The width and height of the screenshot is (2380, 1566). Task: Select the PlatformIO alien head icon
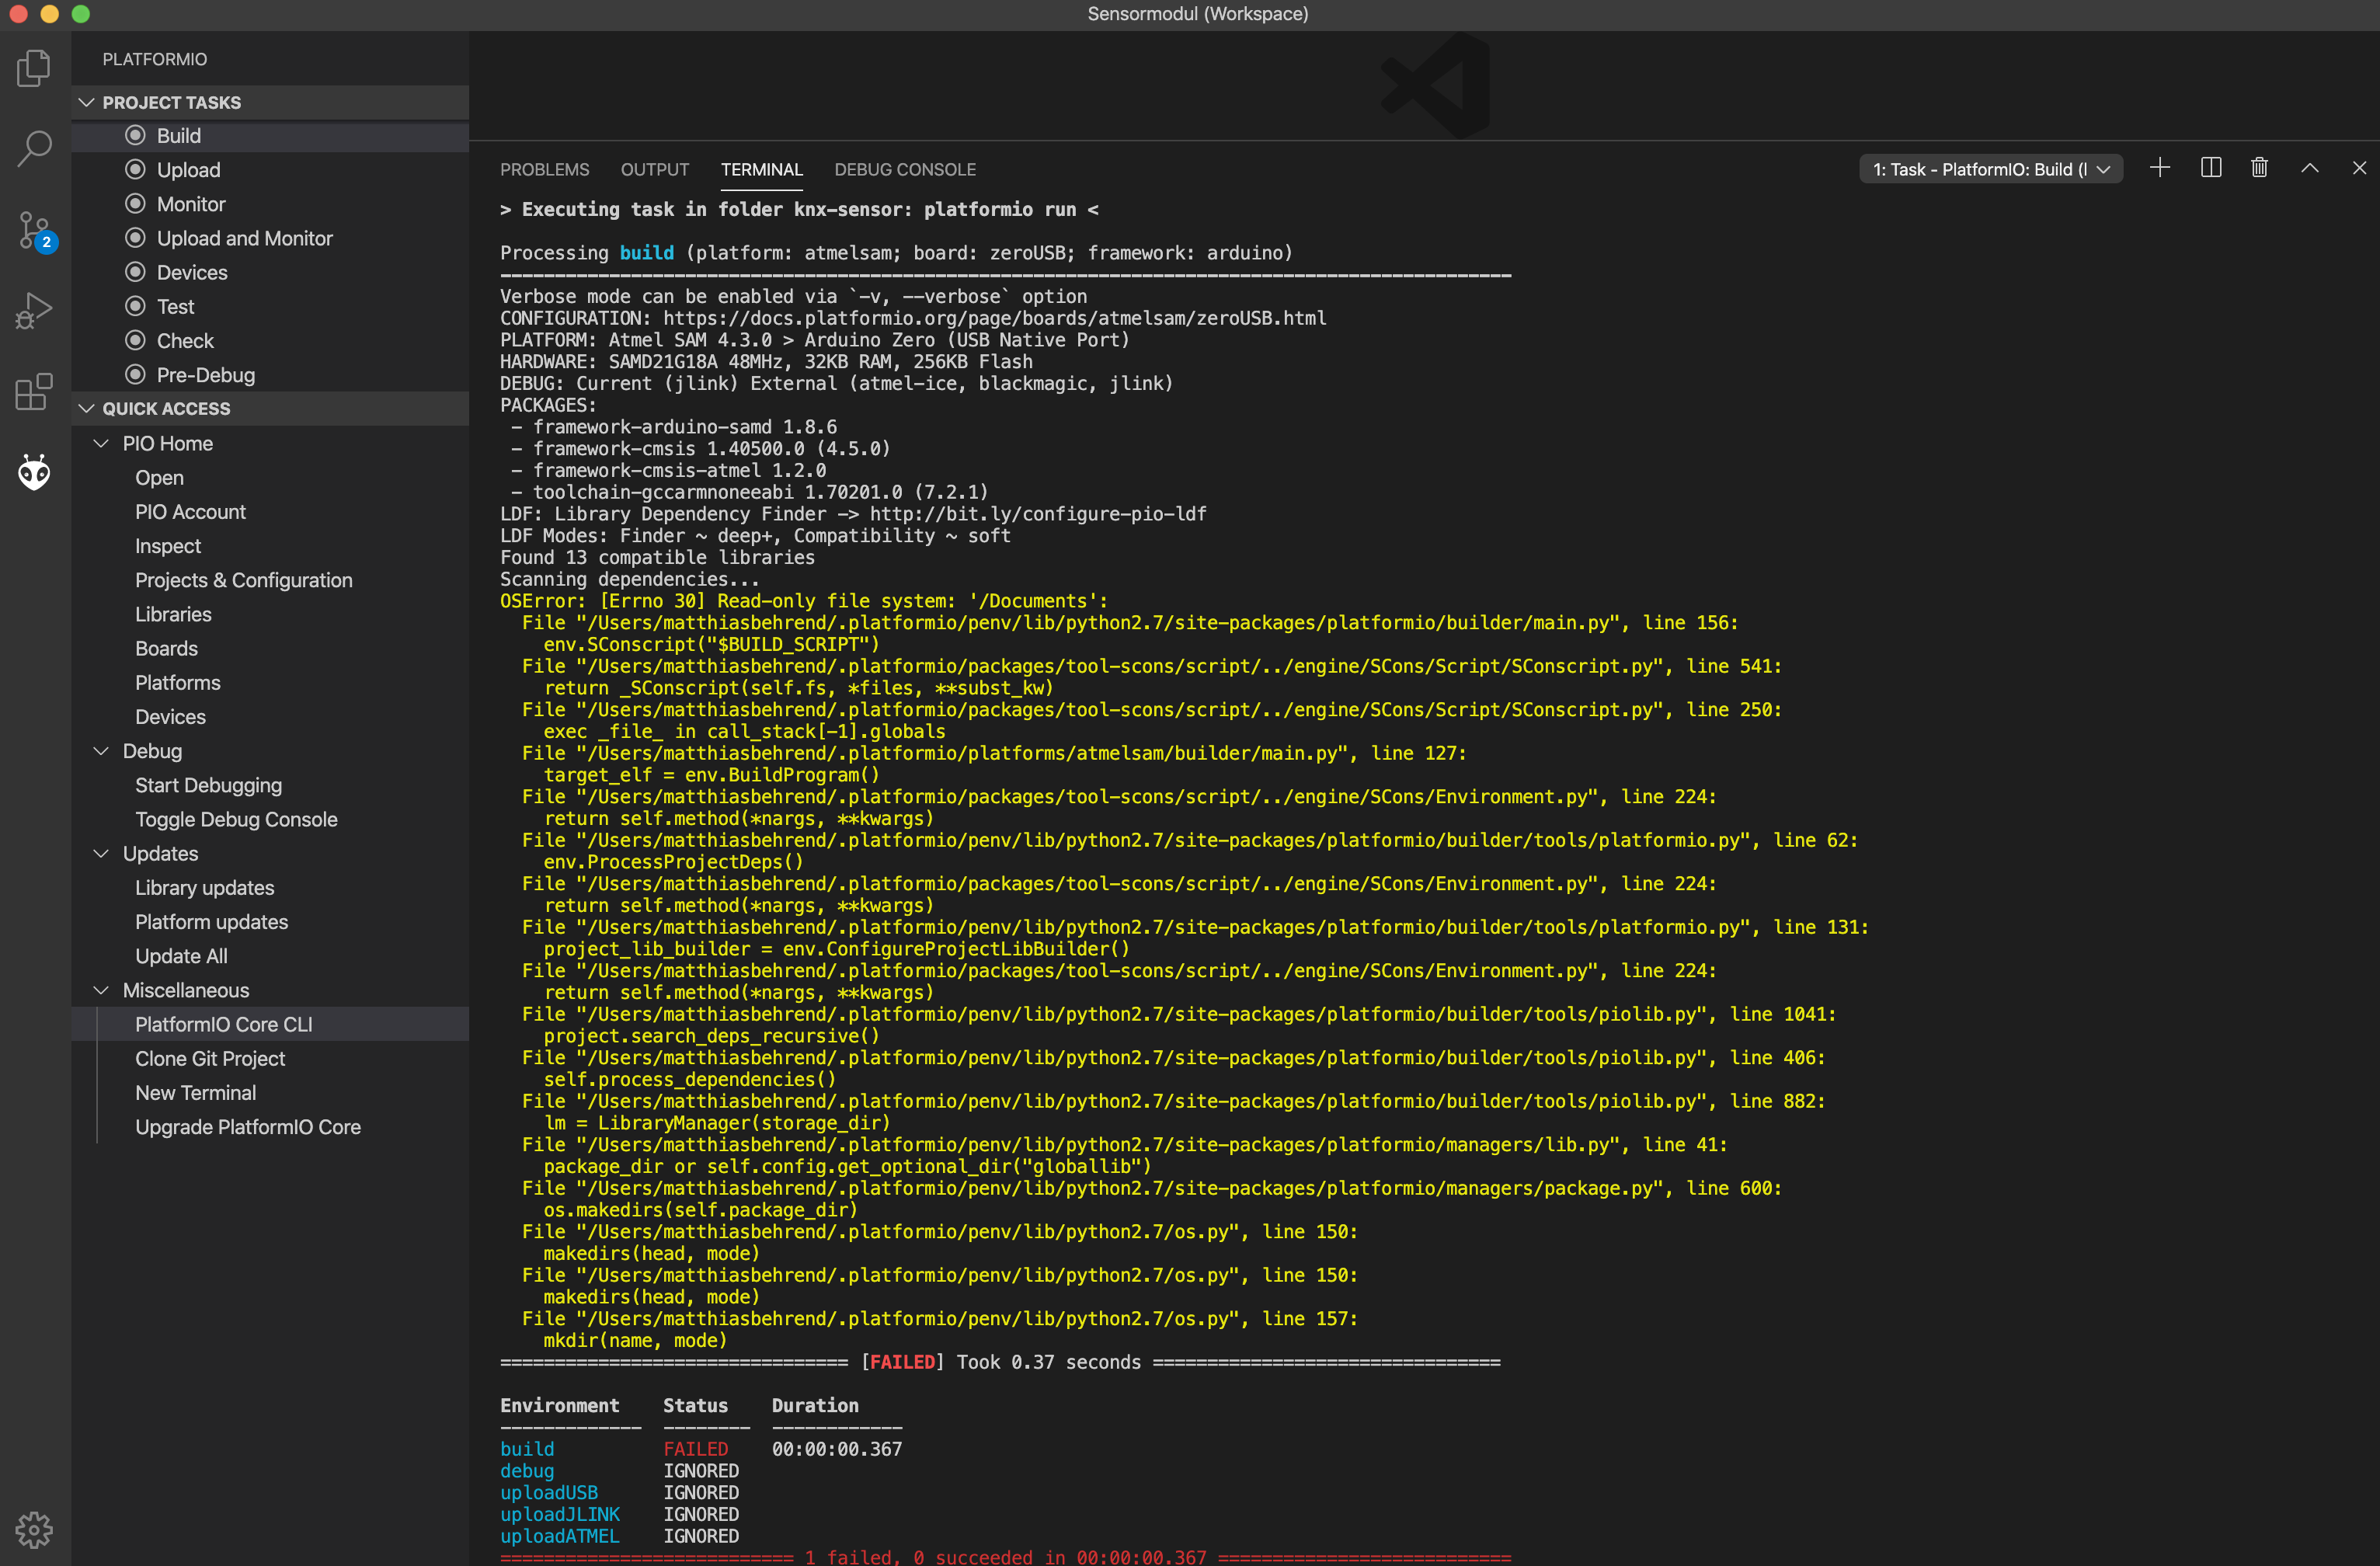[x=34, y=472]
